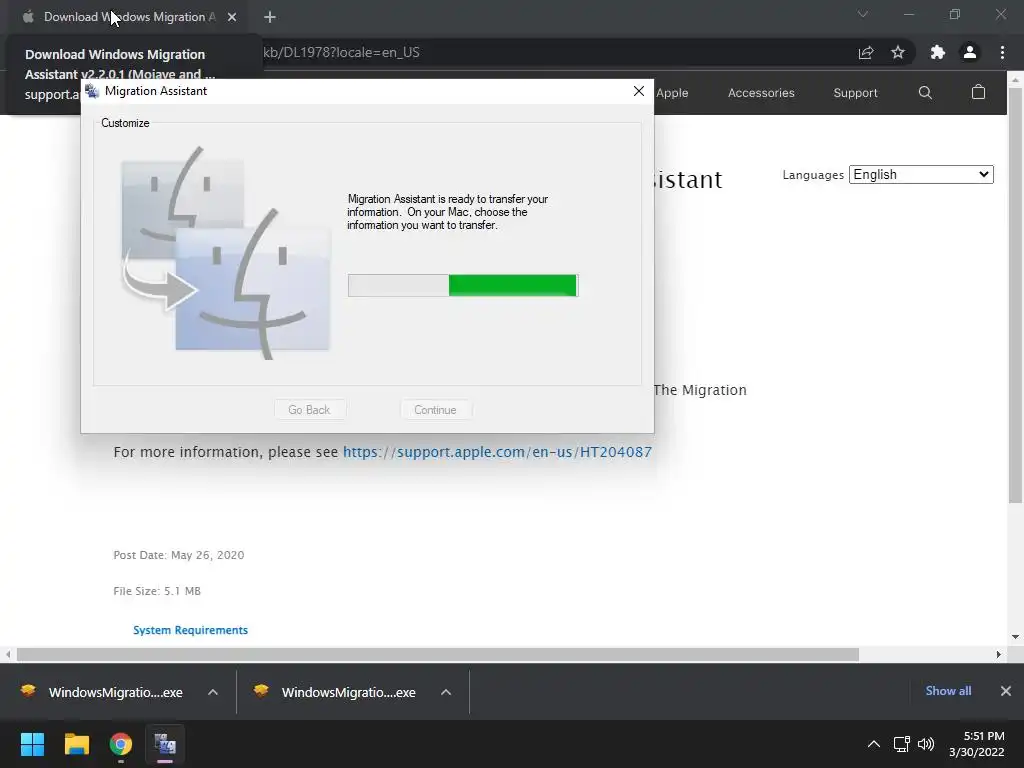The width and height of the screenshot is (1024, 768).
Task: Click the address bar URL field
Action: (555, 53)
